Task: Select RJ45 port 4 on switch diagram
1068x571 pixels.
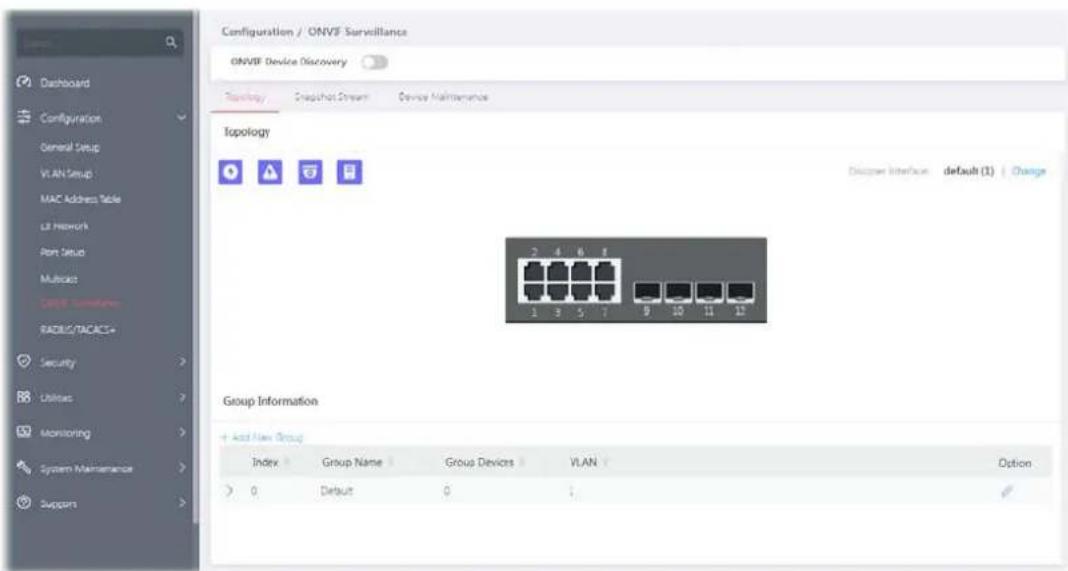Action: pos(557,271)
